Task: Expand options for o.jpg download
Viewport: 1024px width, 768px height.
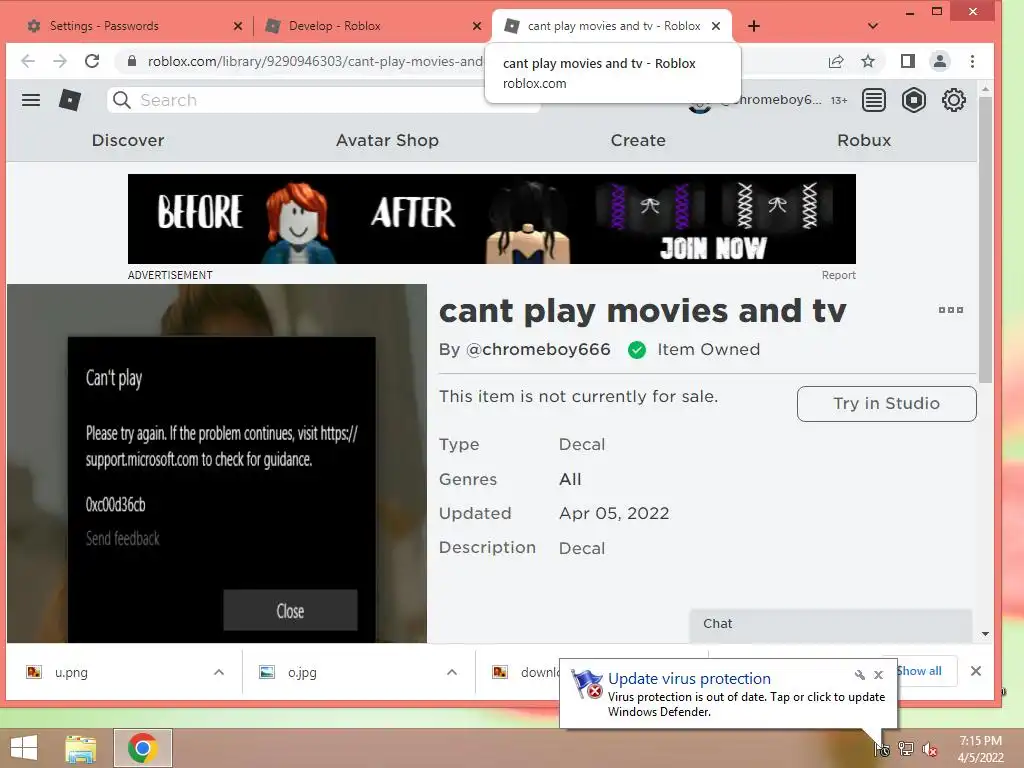Action: (451, 672)
